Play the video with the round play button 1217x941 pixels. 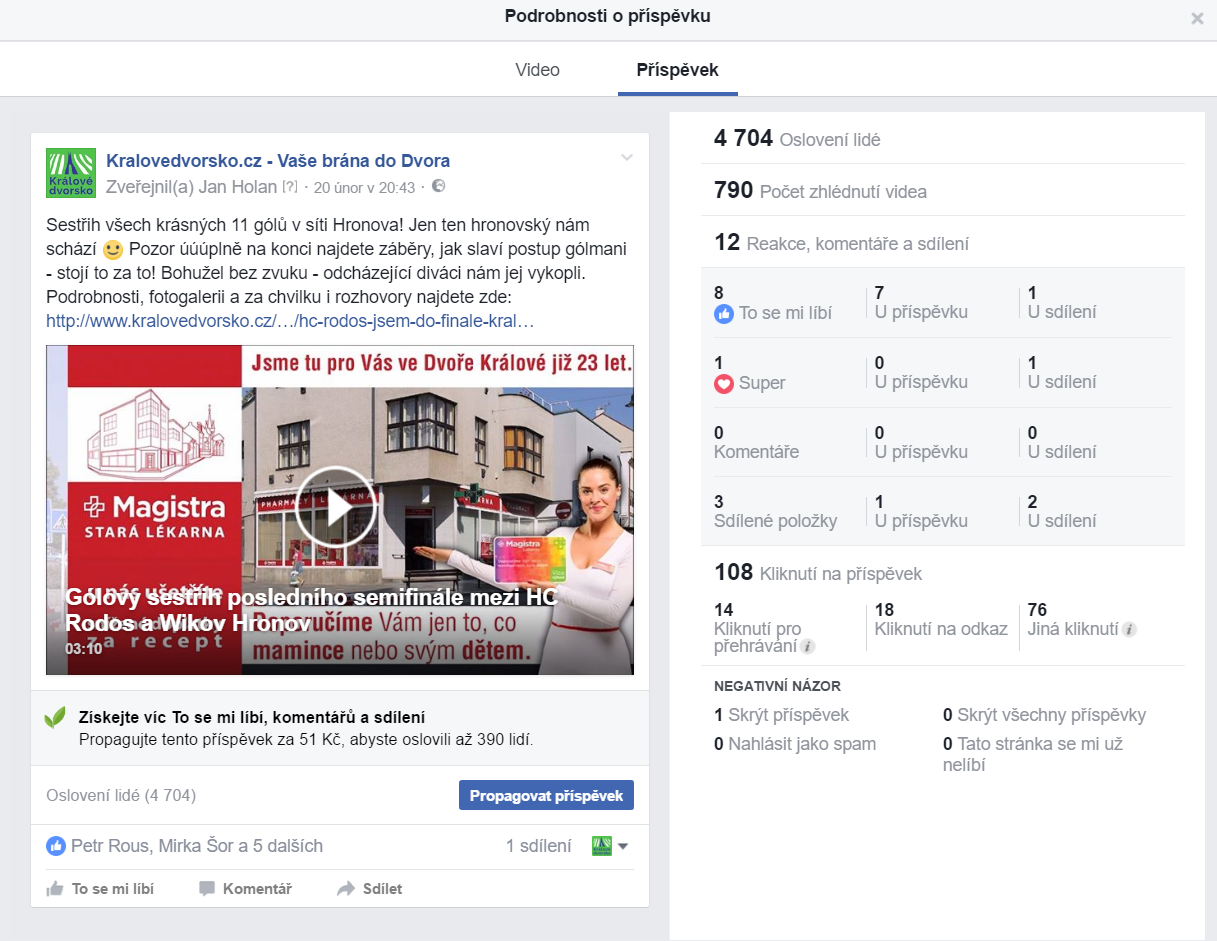(x=335, y=507)
